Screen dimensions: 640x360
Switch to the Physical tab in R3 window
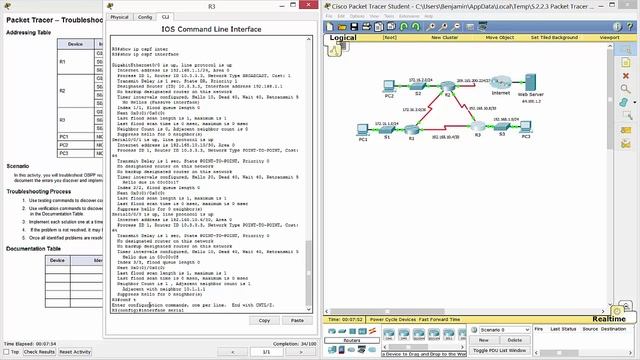[x=119, y=17]
